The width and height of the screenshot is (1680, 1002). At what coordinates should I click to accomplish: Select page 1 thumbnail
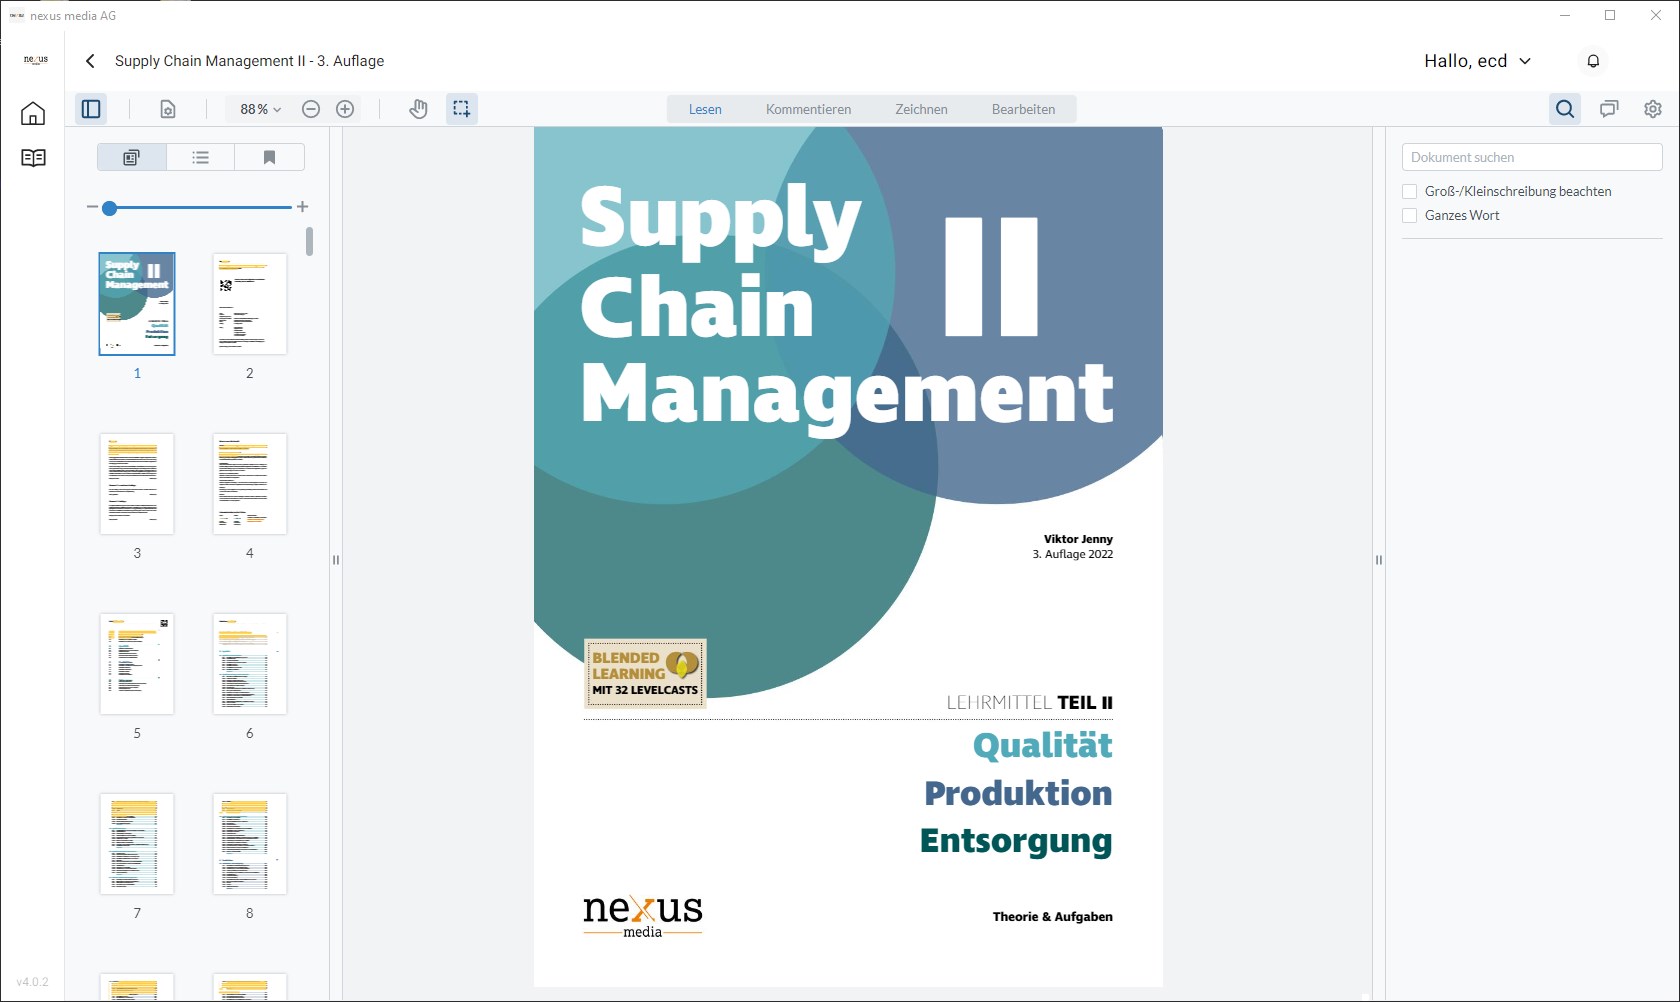tap(137, 304)
